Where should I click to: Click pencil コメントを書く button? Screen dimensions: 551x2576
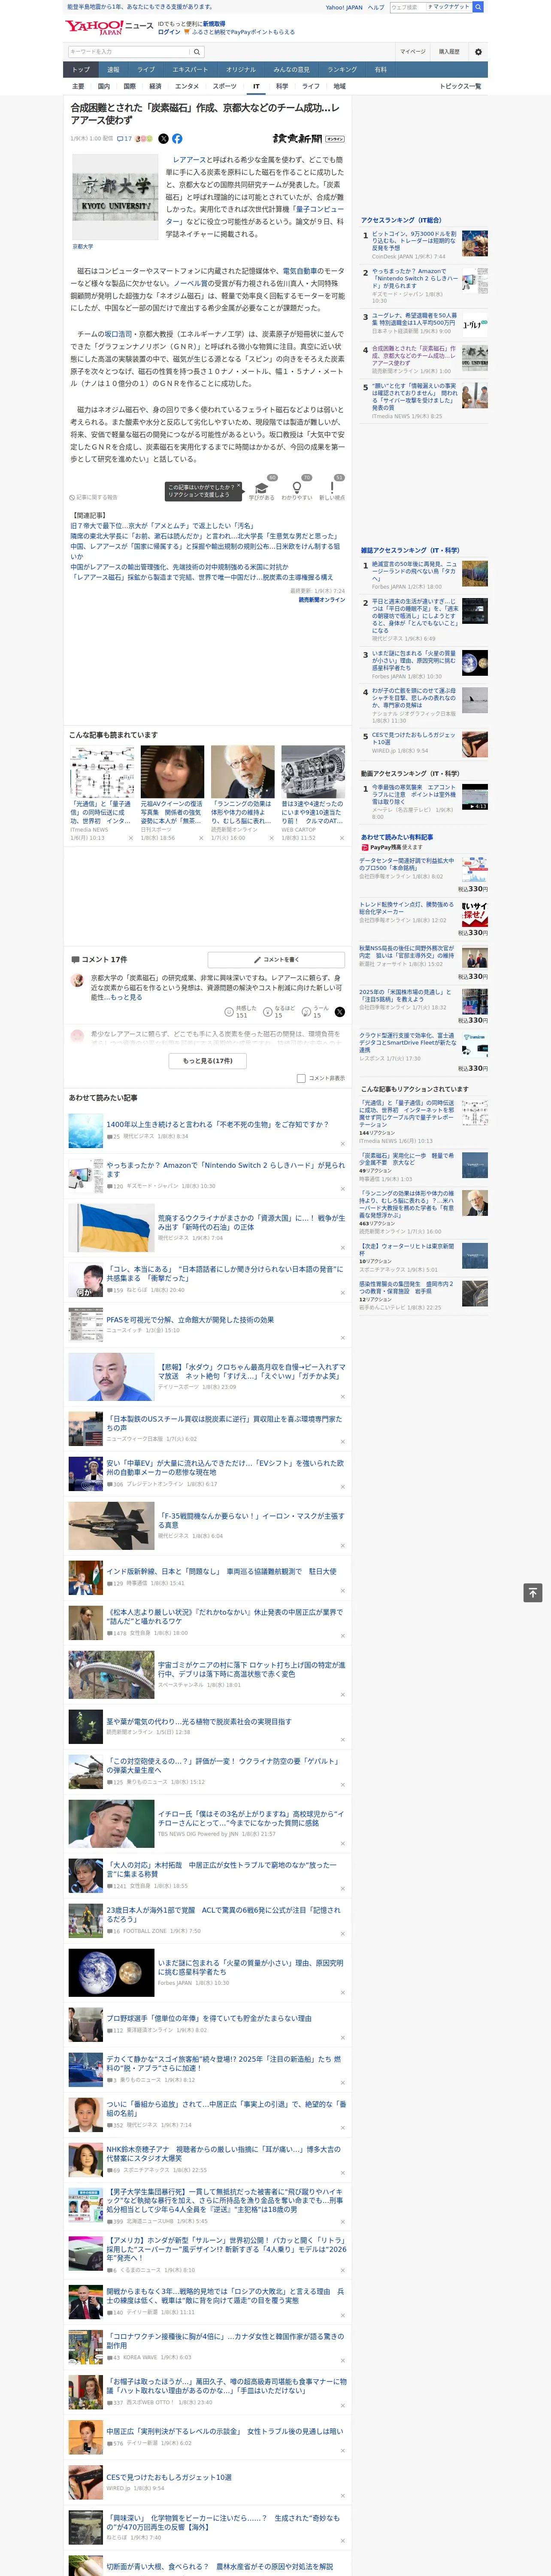click(x=276, y=959)
